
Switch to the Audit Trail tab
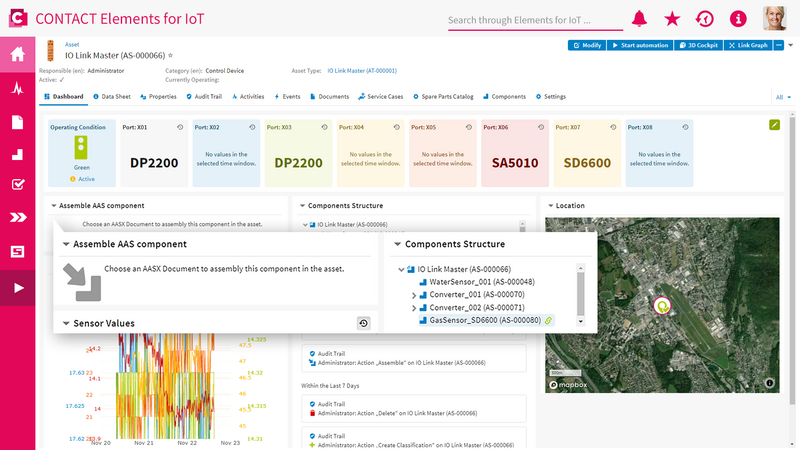click(x=204, y=96)
